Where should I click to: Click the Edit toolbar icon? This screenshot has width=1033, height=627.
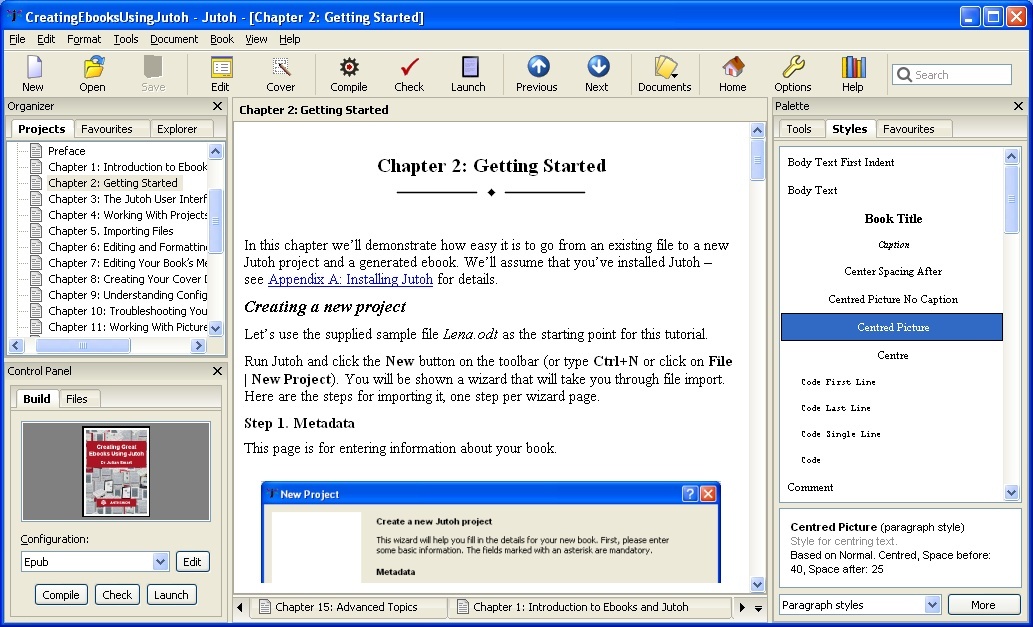(221, 73)
